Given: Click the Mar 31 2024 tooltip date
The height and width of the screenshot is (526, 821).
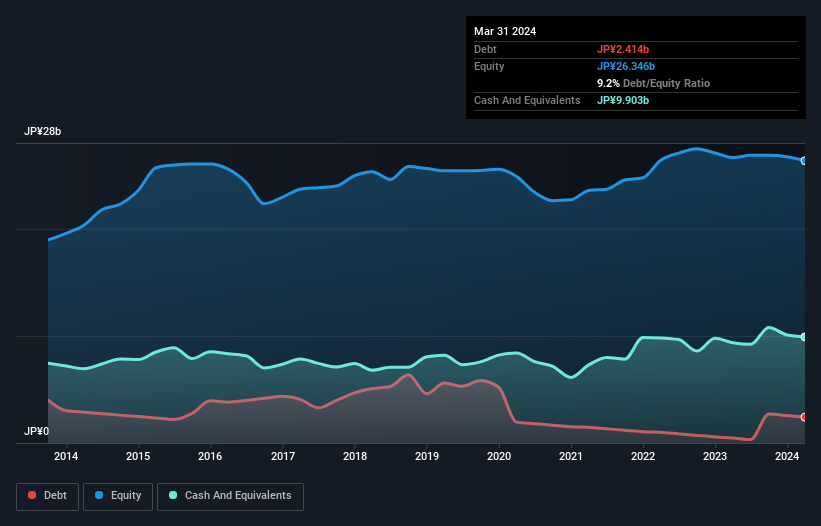Looking at the screenshot, I should click(x=505, y=31).
